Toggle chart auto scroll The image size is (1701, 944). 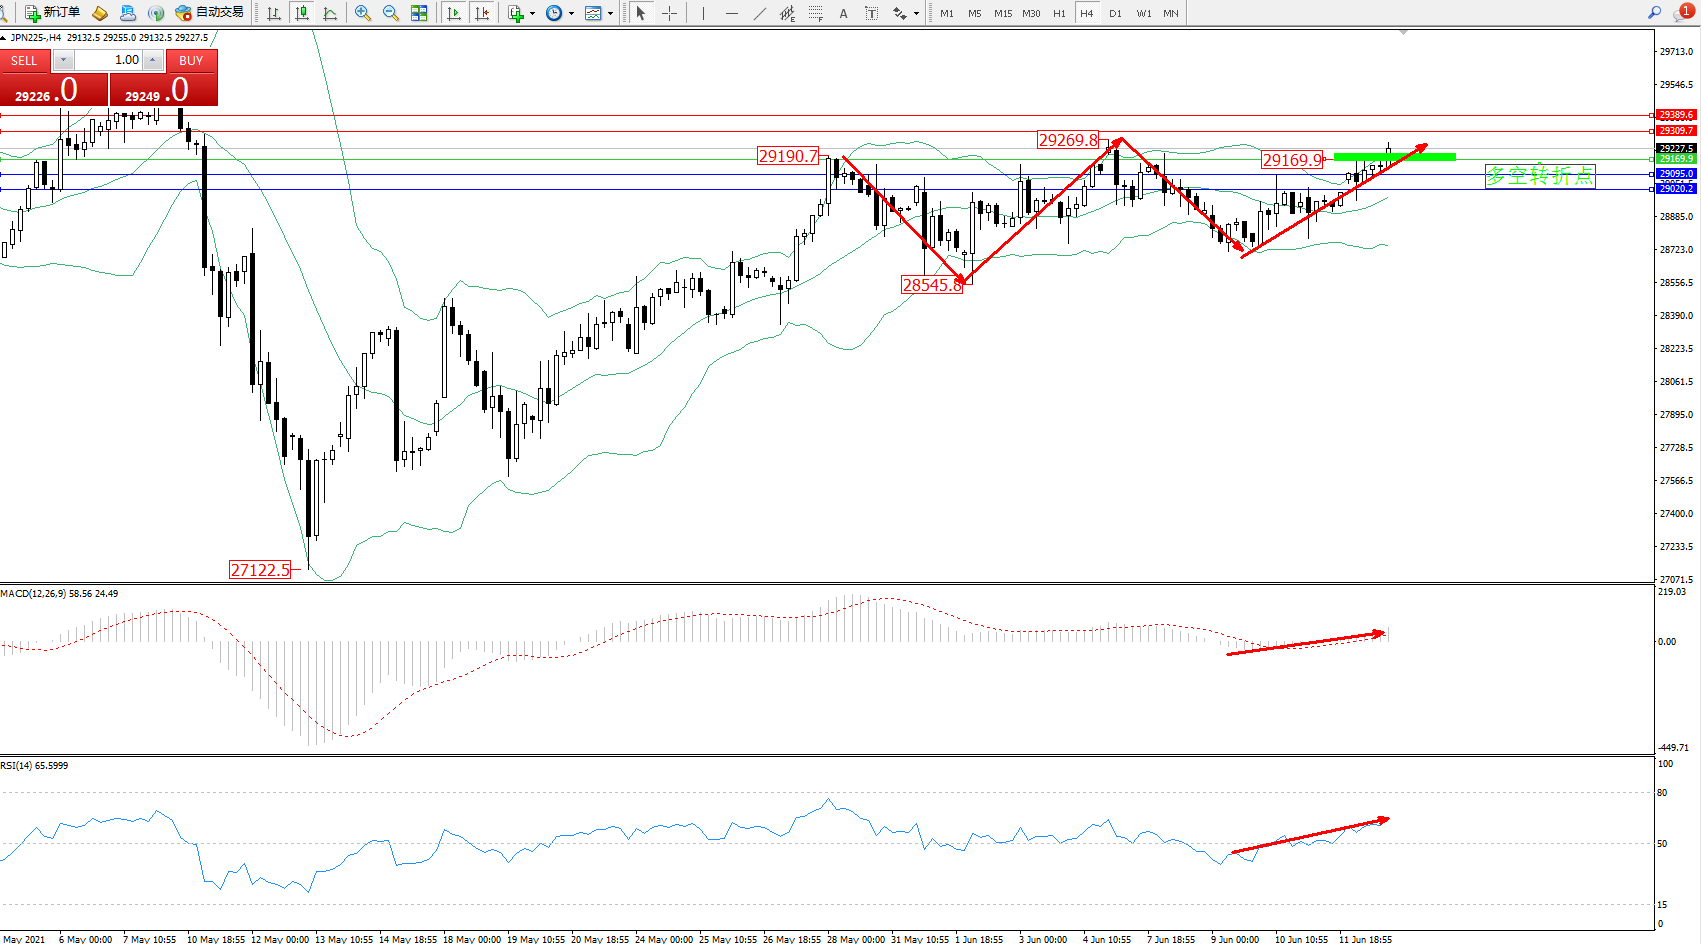coord(454,13)
